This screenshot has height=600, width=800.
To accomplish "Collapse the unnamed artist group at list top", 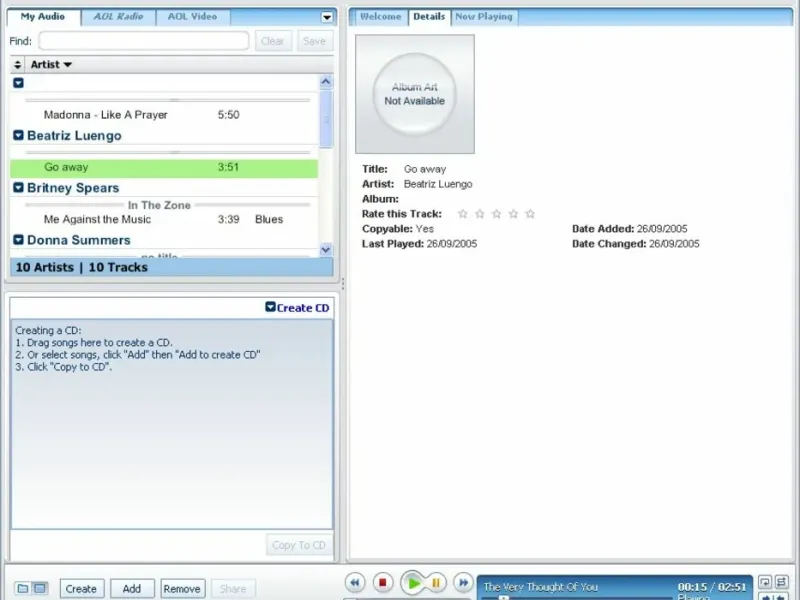I will tap(18, 83).
